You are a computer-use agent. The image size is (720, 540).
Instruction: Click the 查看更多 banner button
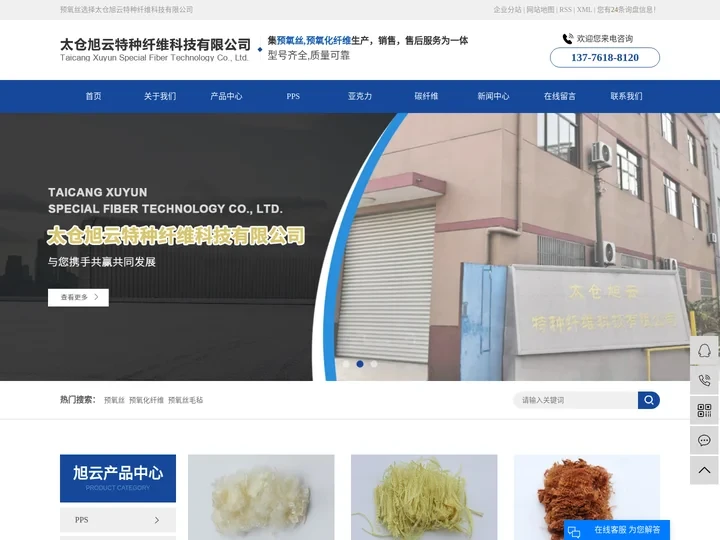[x=79, y=297]
